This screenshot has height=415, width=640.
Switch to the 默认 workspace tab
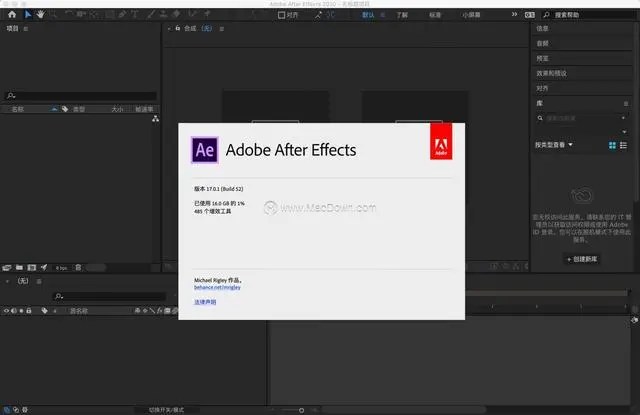tap(368, 15)
